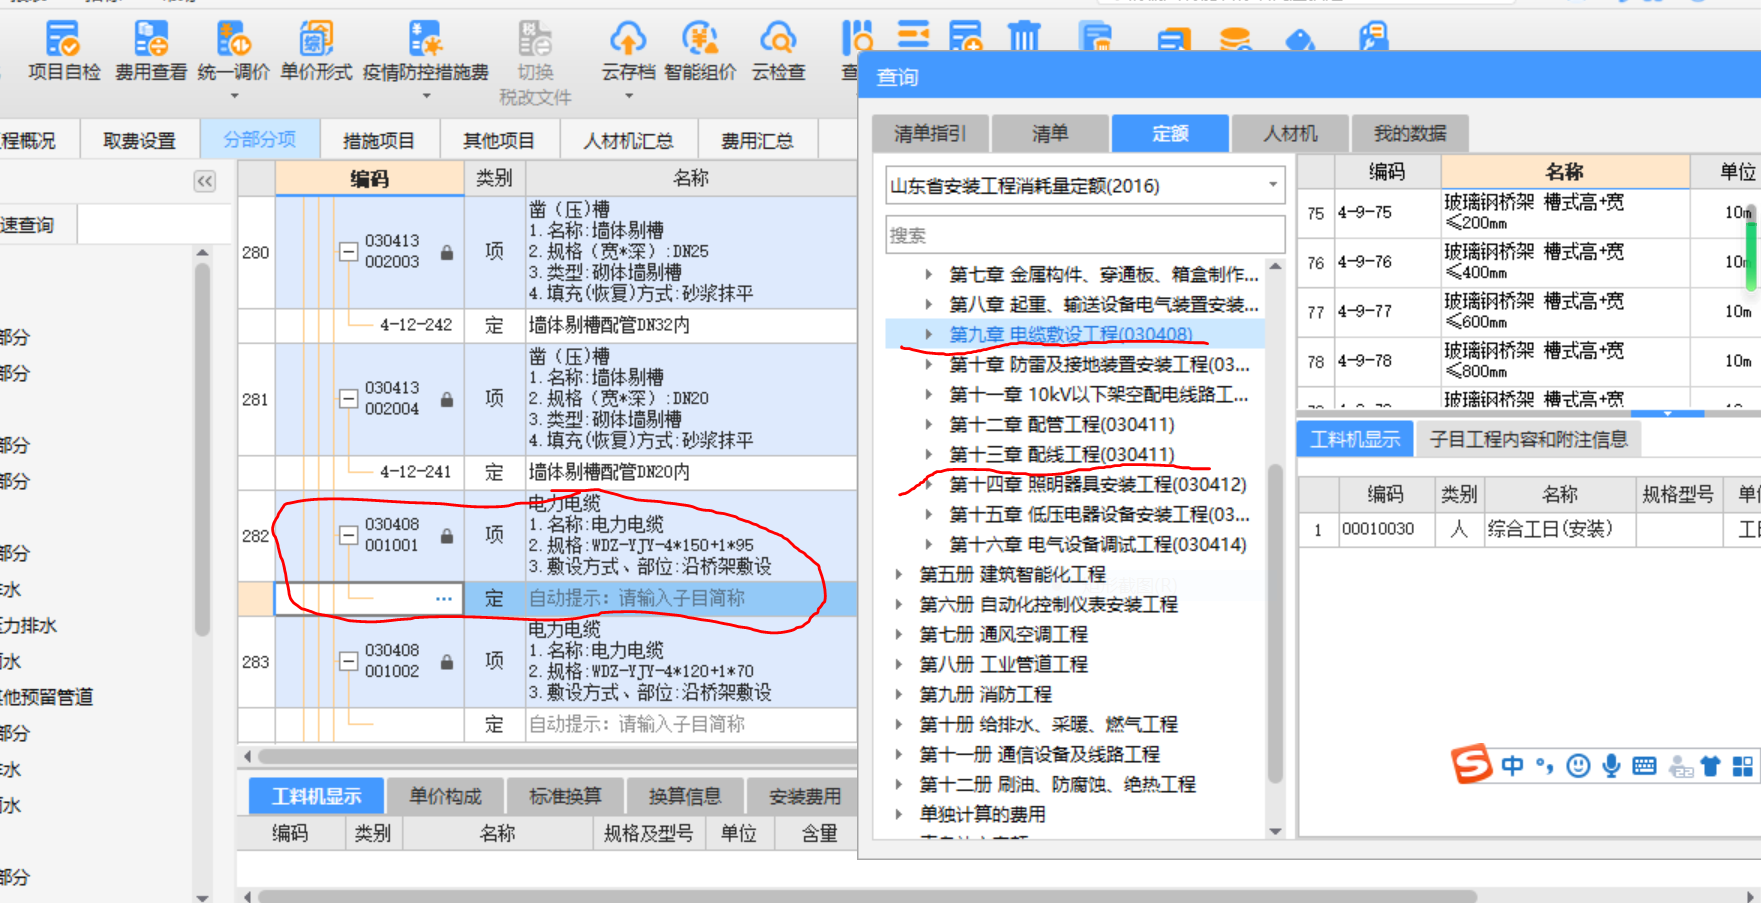Viewport: 1761px width, 903px height.
Task: Select the 人材机 tab in query dialog
Action: click(x=1290, y=133)
